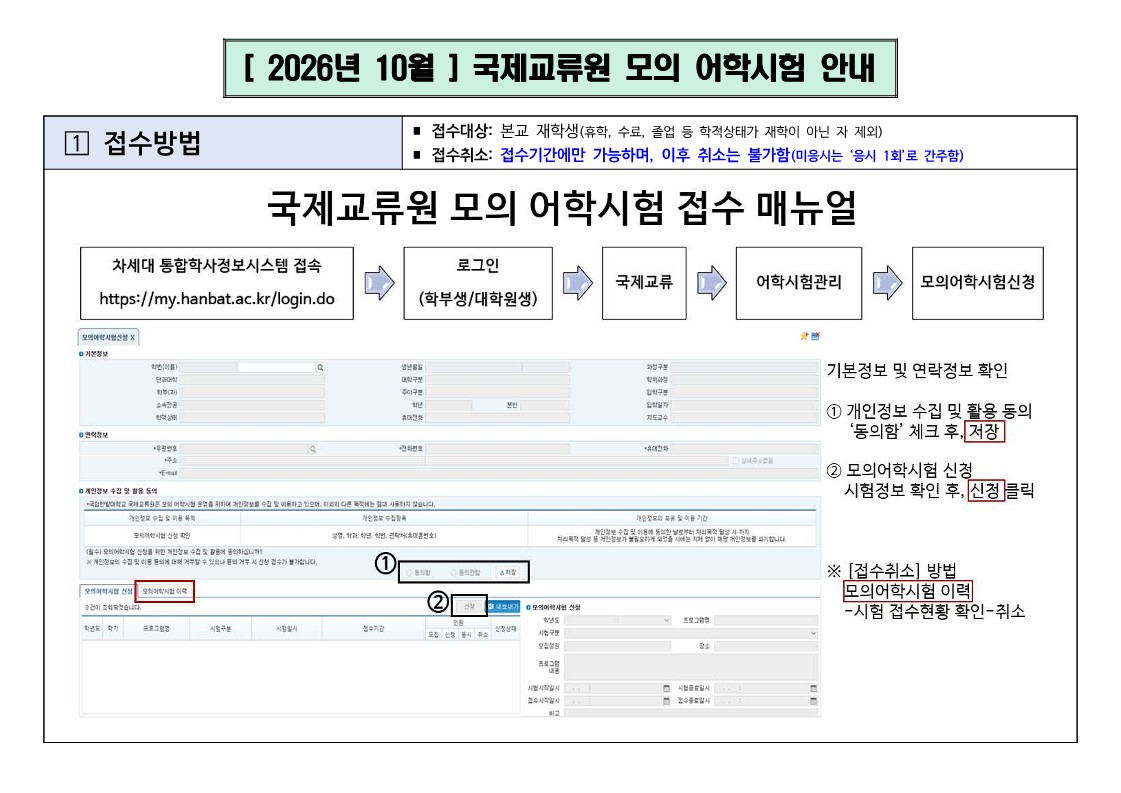1121x793 pixels.
Task: Click the star favorite icon at top right
Action: [804, 336]
